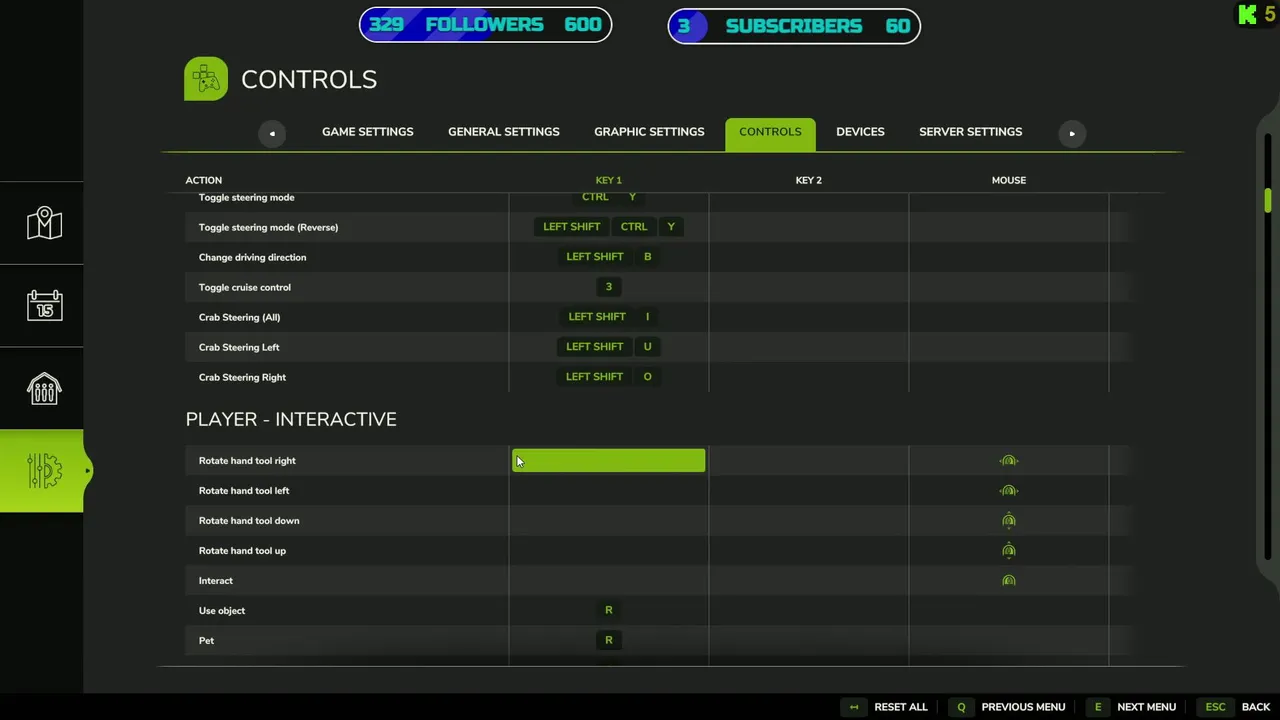Click the ESC key hint icon
Image resolution: width=1280 pixels, height=720 pixels.
pyautogui.click(x=1215, y=707)
